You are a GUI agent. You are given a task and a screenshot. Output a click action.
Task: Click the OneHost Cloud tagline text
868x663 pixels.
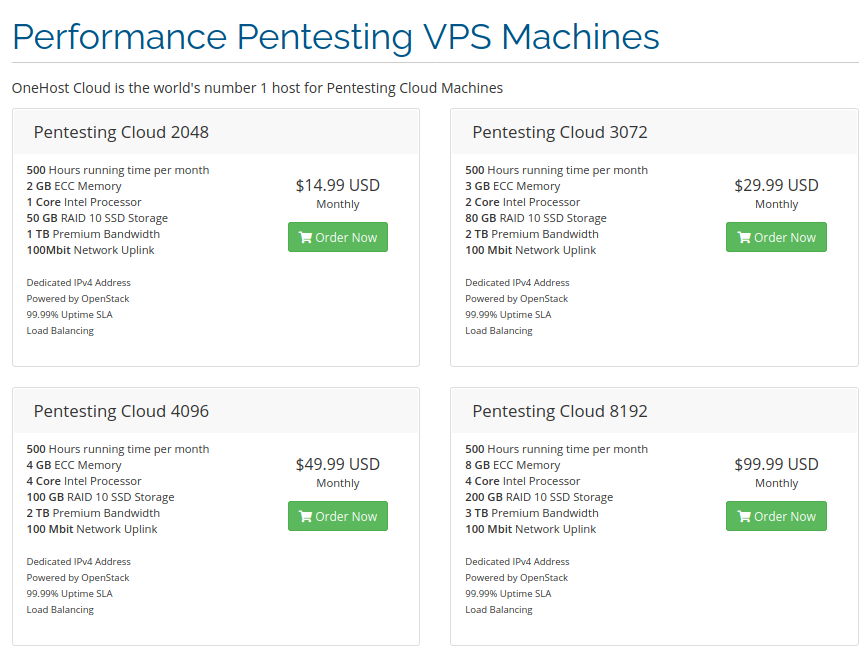[x=257, y=88]
